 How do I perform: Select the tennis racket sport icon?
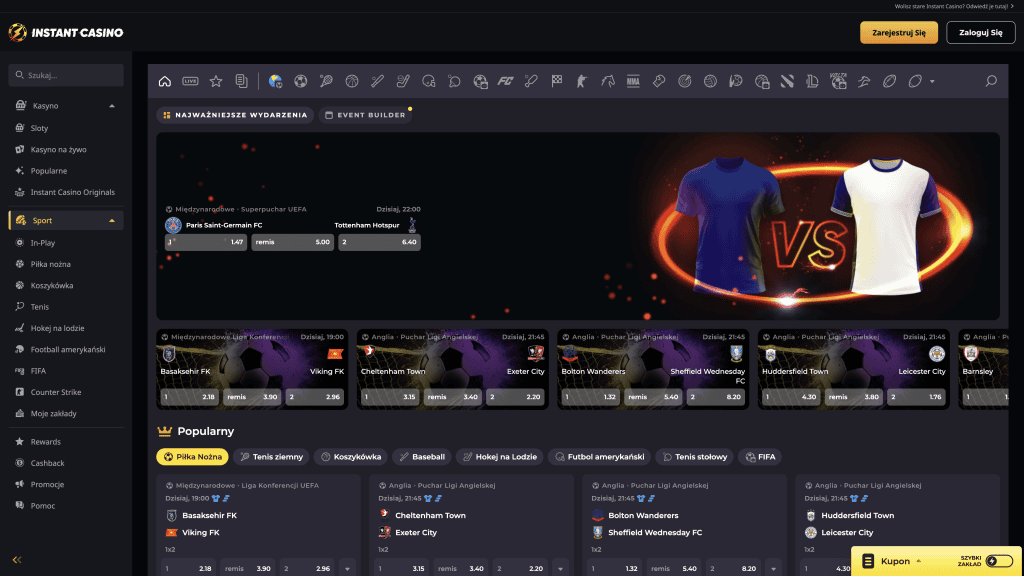pyautogui.click(x=326, y=81)
